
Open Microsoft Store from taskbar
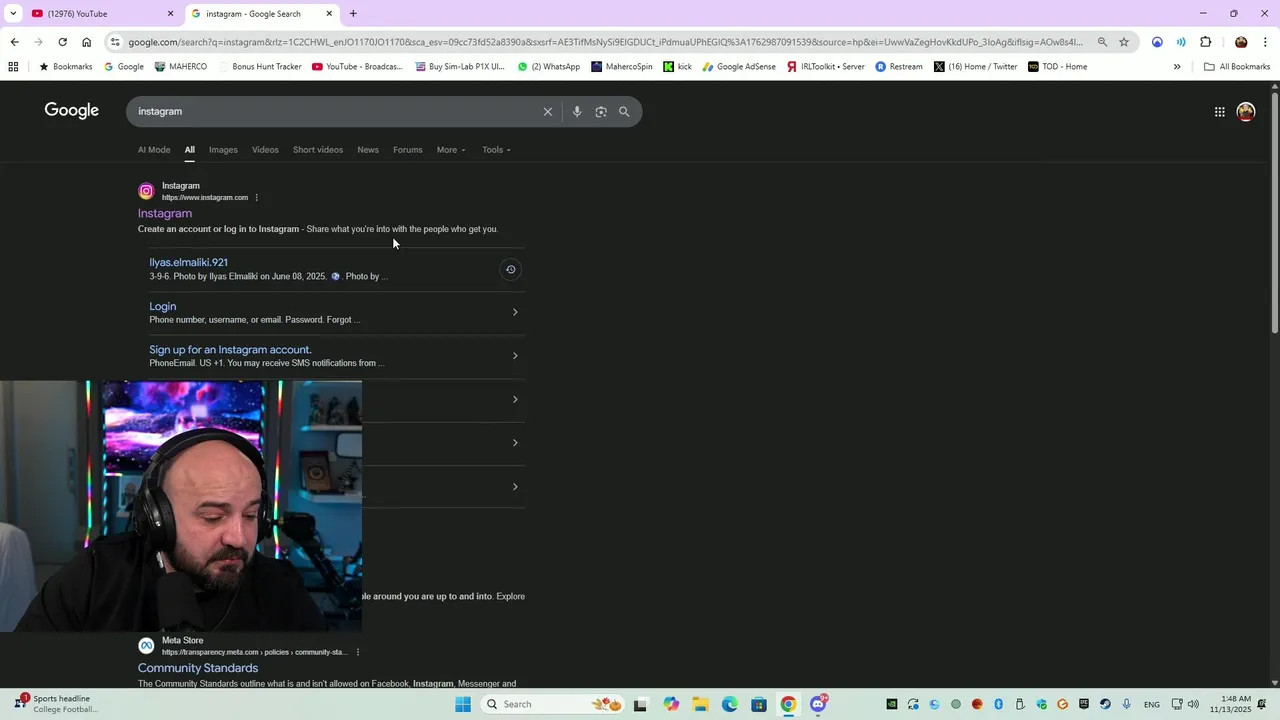759,704
